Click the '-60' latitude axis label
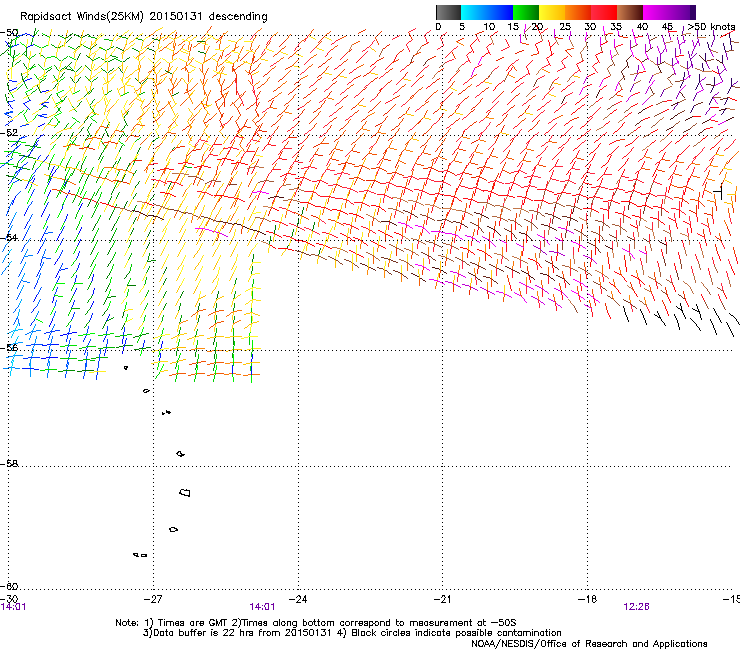Image resolution: width=740 pixels, height=650 pixels. click(9, 586)
